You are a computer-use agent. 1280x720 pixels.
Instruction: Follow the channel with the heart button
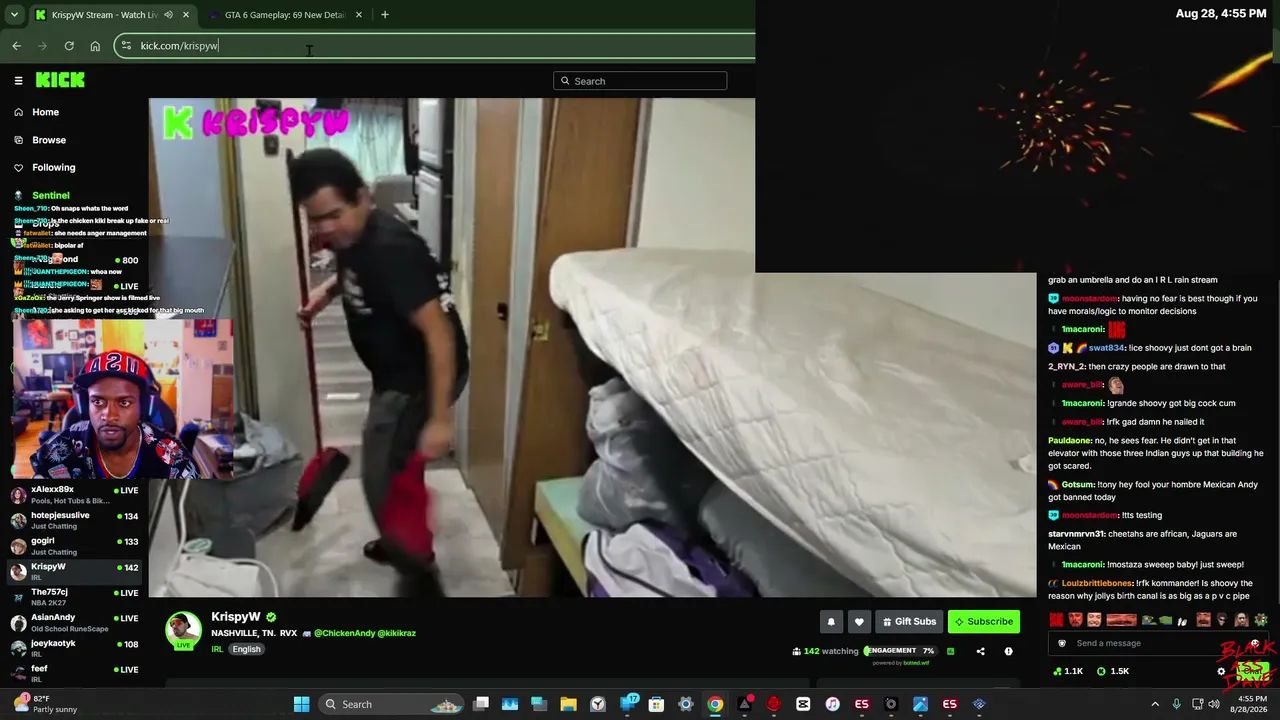859,622
